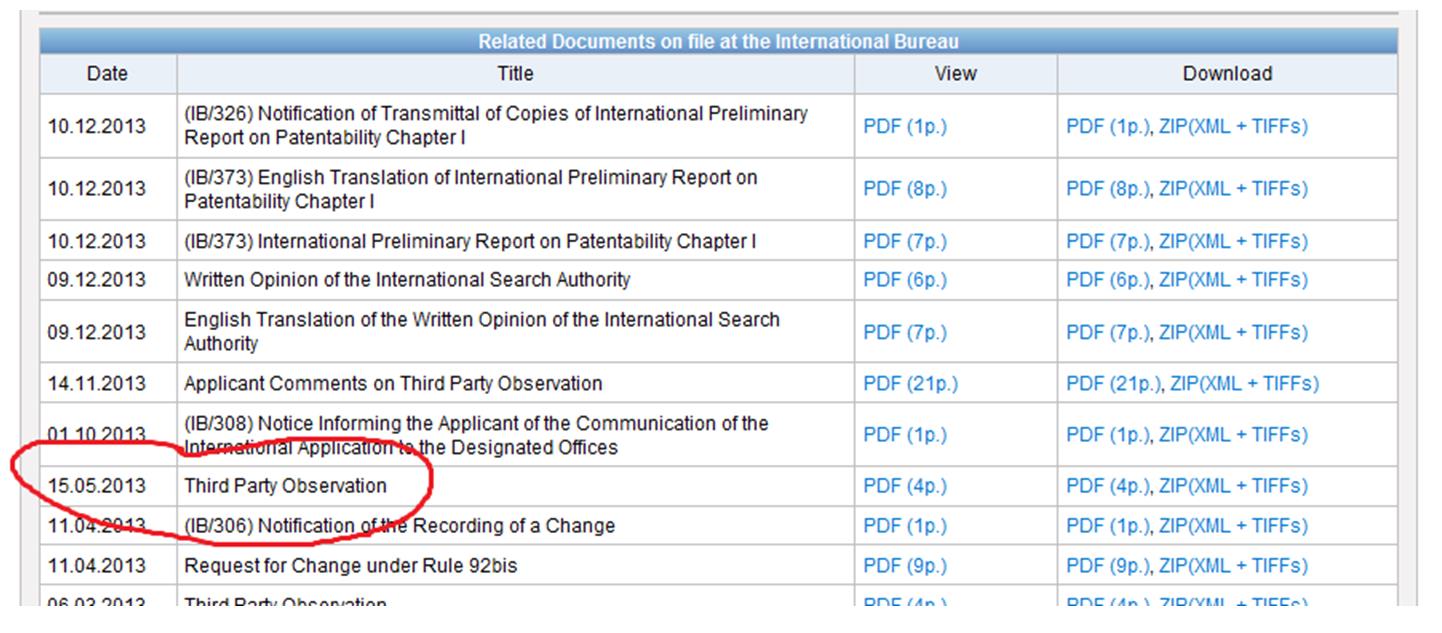Screen dimensions: 1442x633
Task: Download ZIP for IB/373 International Preliminary Report
Action: (1232, 242)
